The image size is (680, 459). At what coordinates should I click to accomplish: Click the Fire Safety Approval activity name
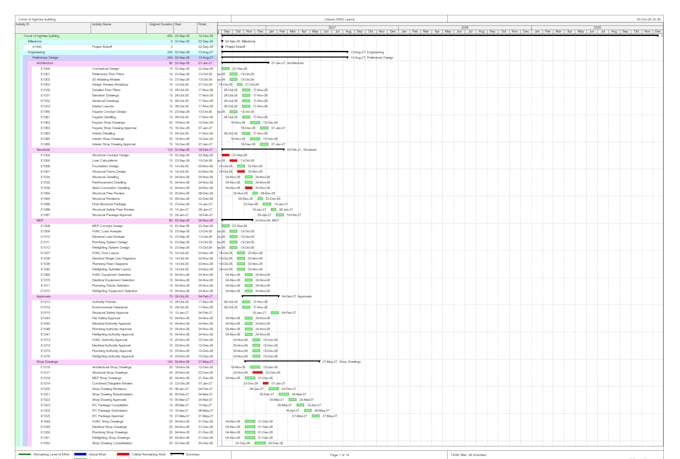(x=106, y=318)
